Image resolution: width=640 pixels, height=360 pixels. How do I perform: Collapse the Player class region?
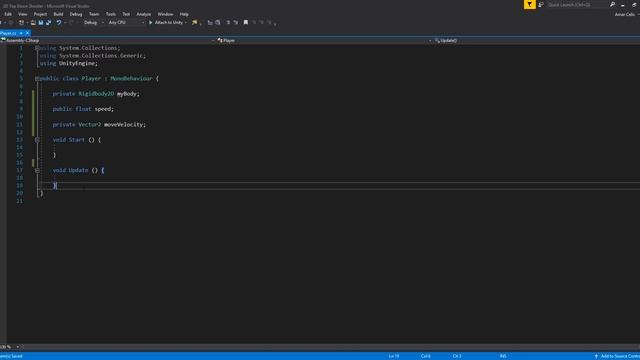coord(37,78)
